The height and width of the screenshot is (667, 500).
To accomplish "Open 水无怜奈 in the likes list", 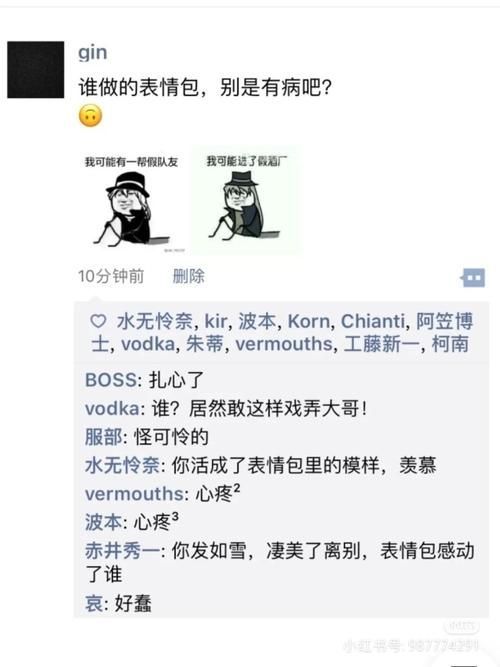I will click(x=155, y=321).
